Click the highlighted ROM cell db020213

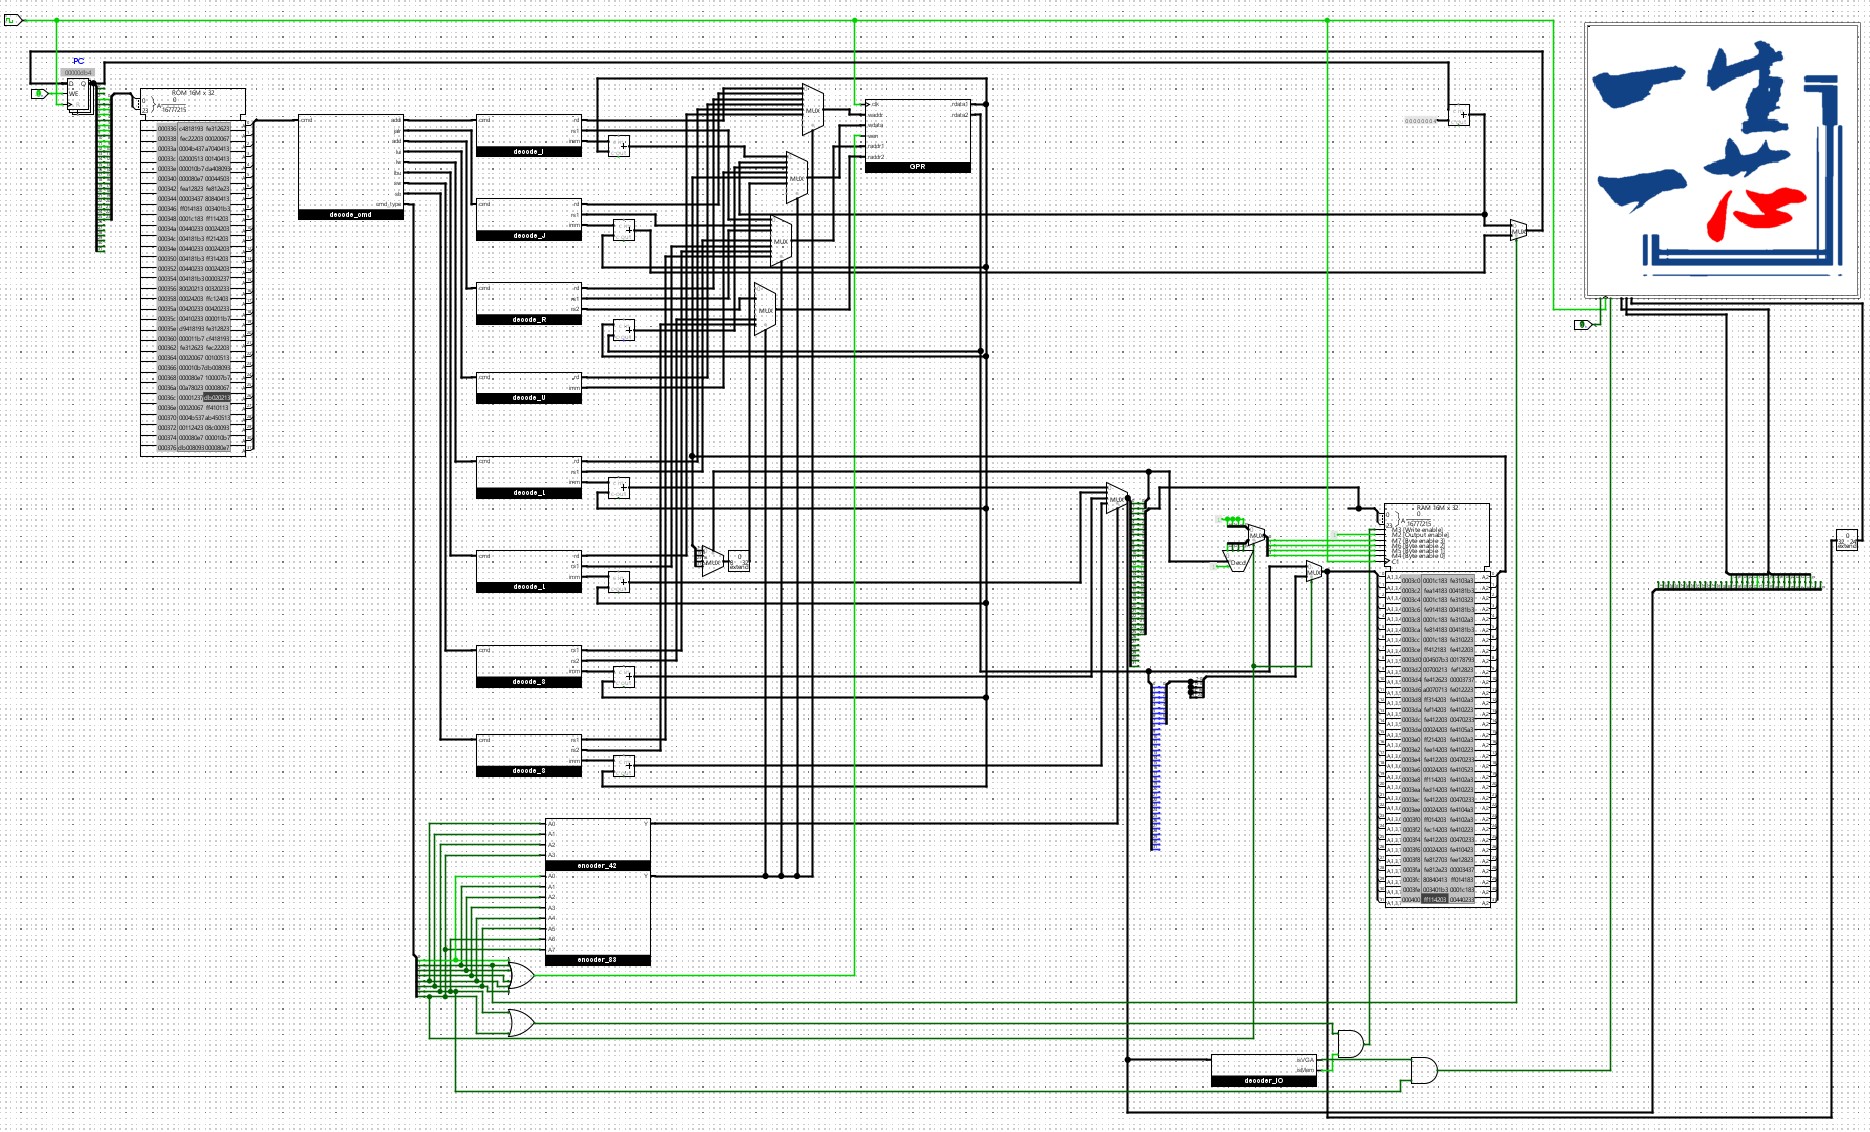(x=217, y=398)
